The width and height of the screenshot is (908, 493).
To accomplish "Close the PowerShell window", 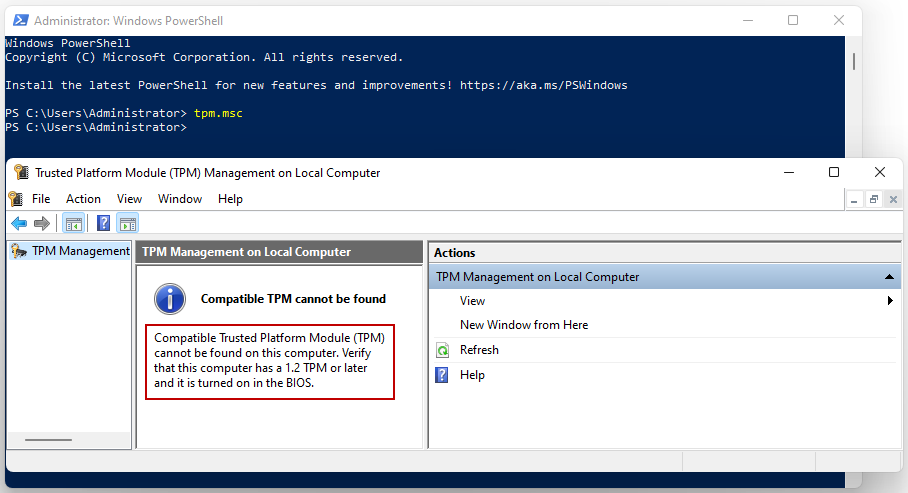I will [839, 20].
